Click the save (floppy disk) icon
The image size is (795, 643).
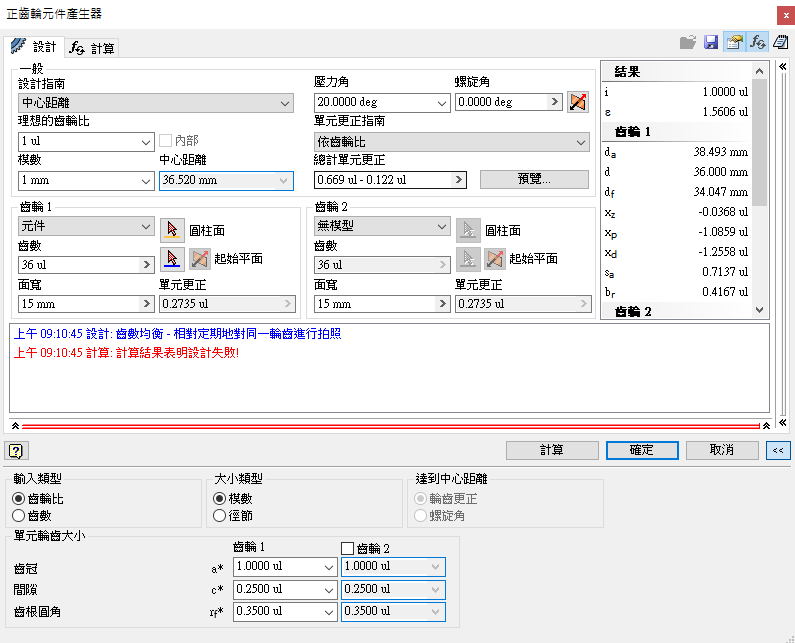[x=711, y=42]
